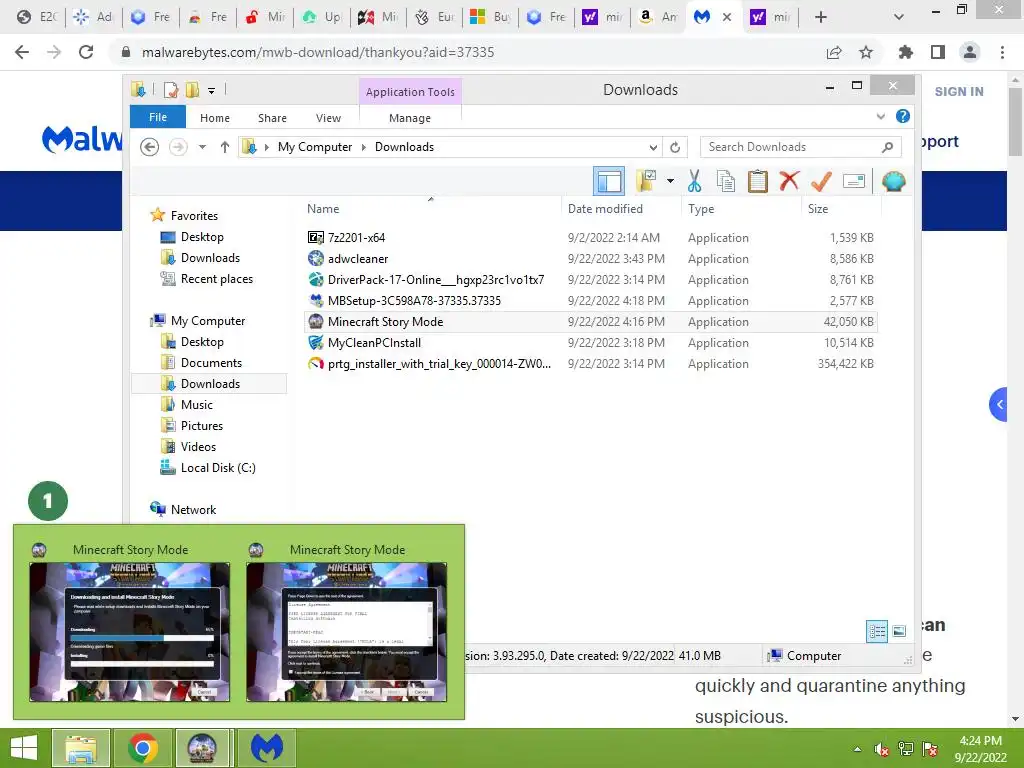
Task: Click the orange checkmark Properties icon
Action: pos(821,181)
